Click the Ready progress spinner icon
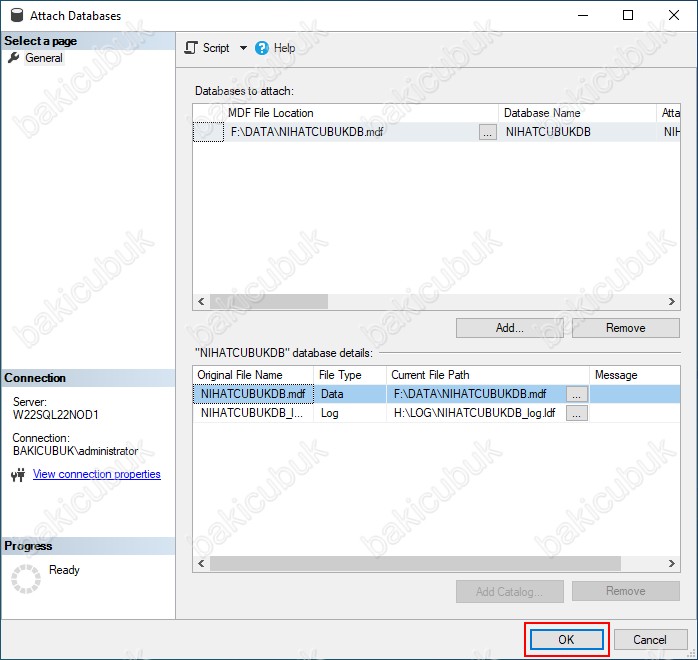Viewport: 698px width, 660px height. click(x=26, y=579)
